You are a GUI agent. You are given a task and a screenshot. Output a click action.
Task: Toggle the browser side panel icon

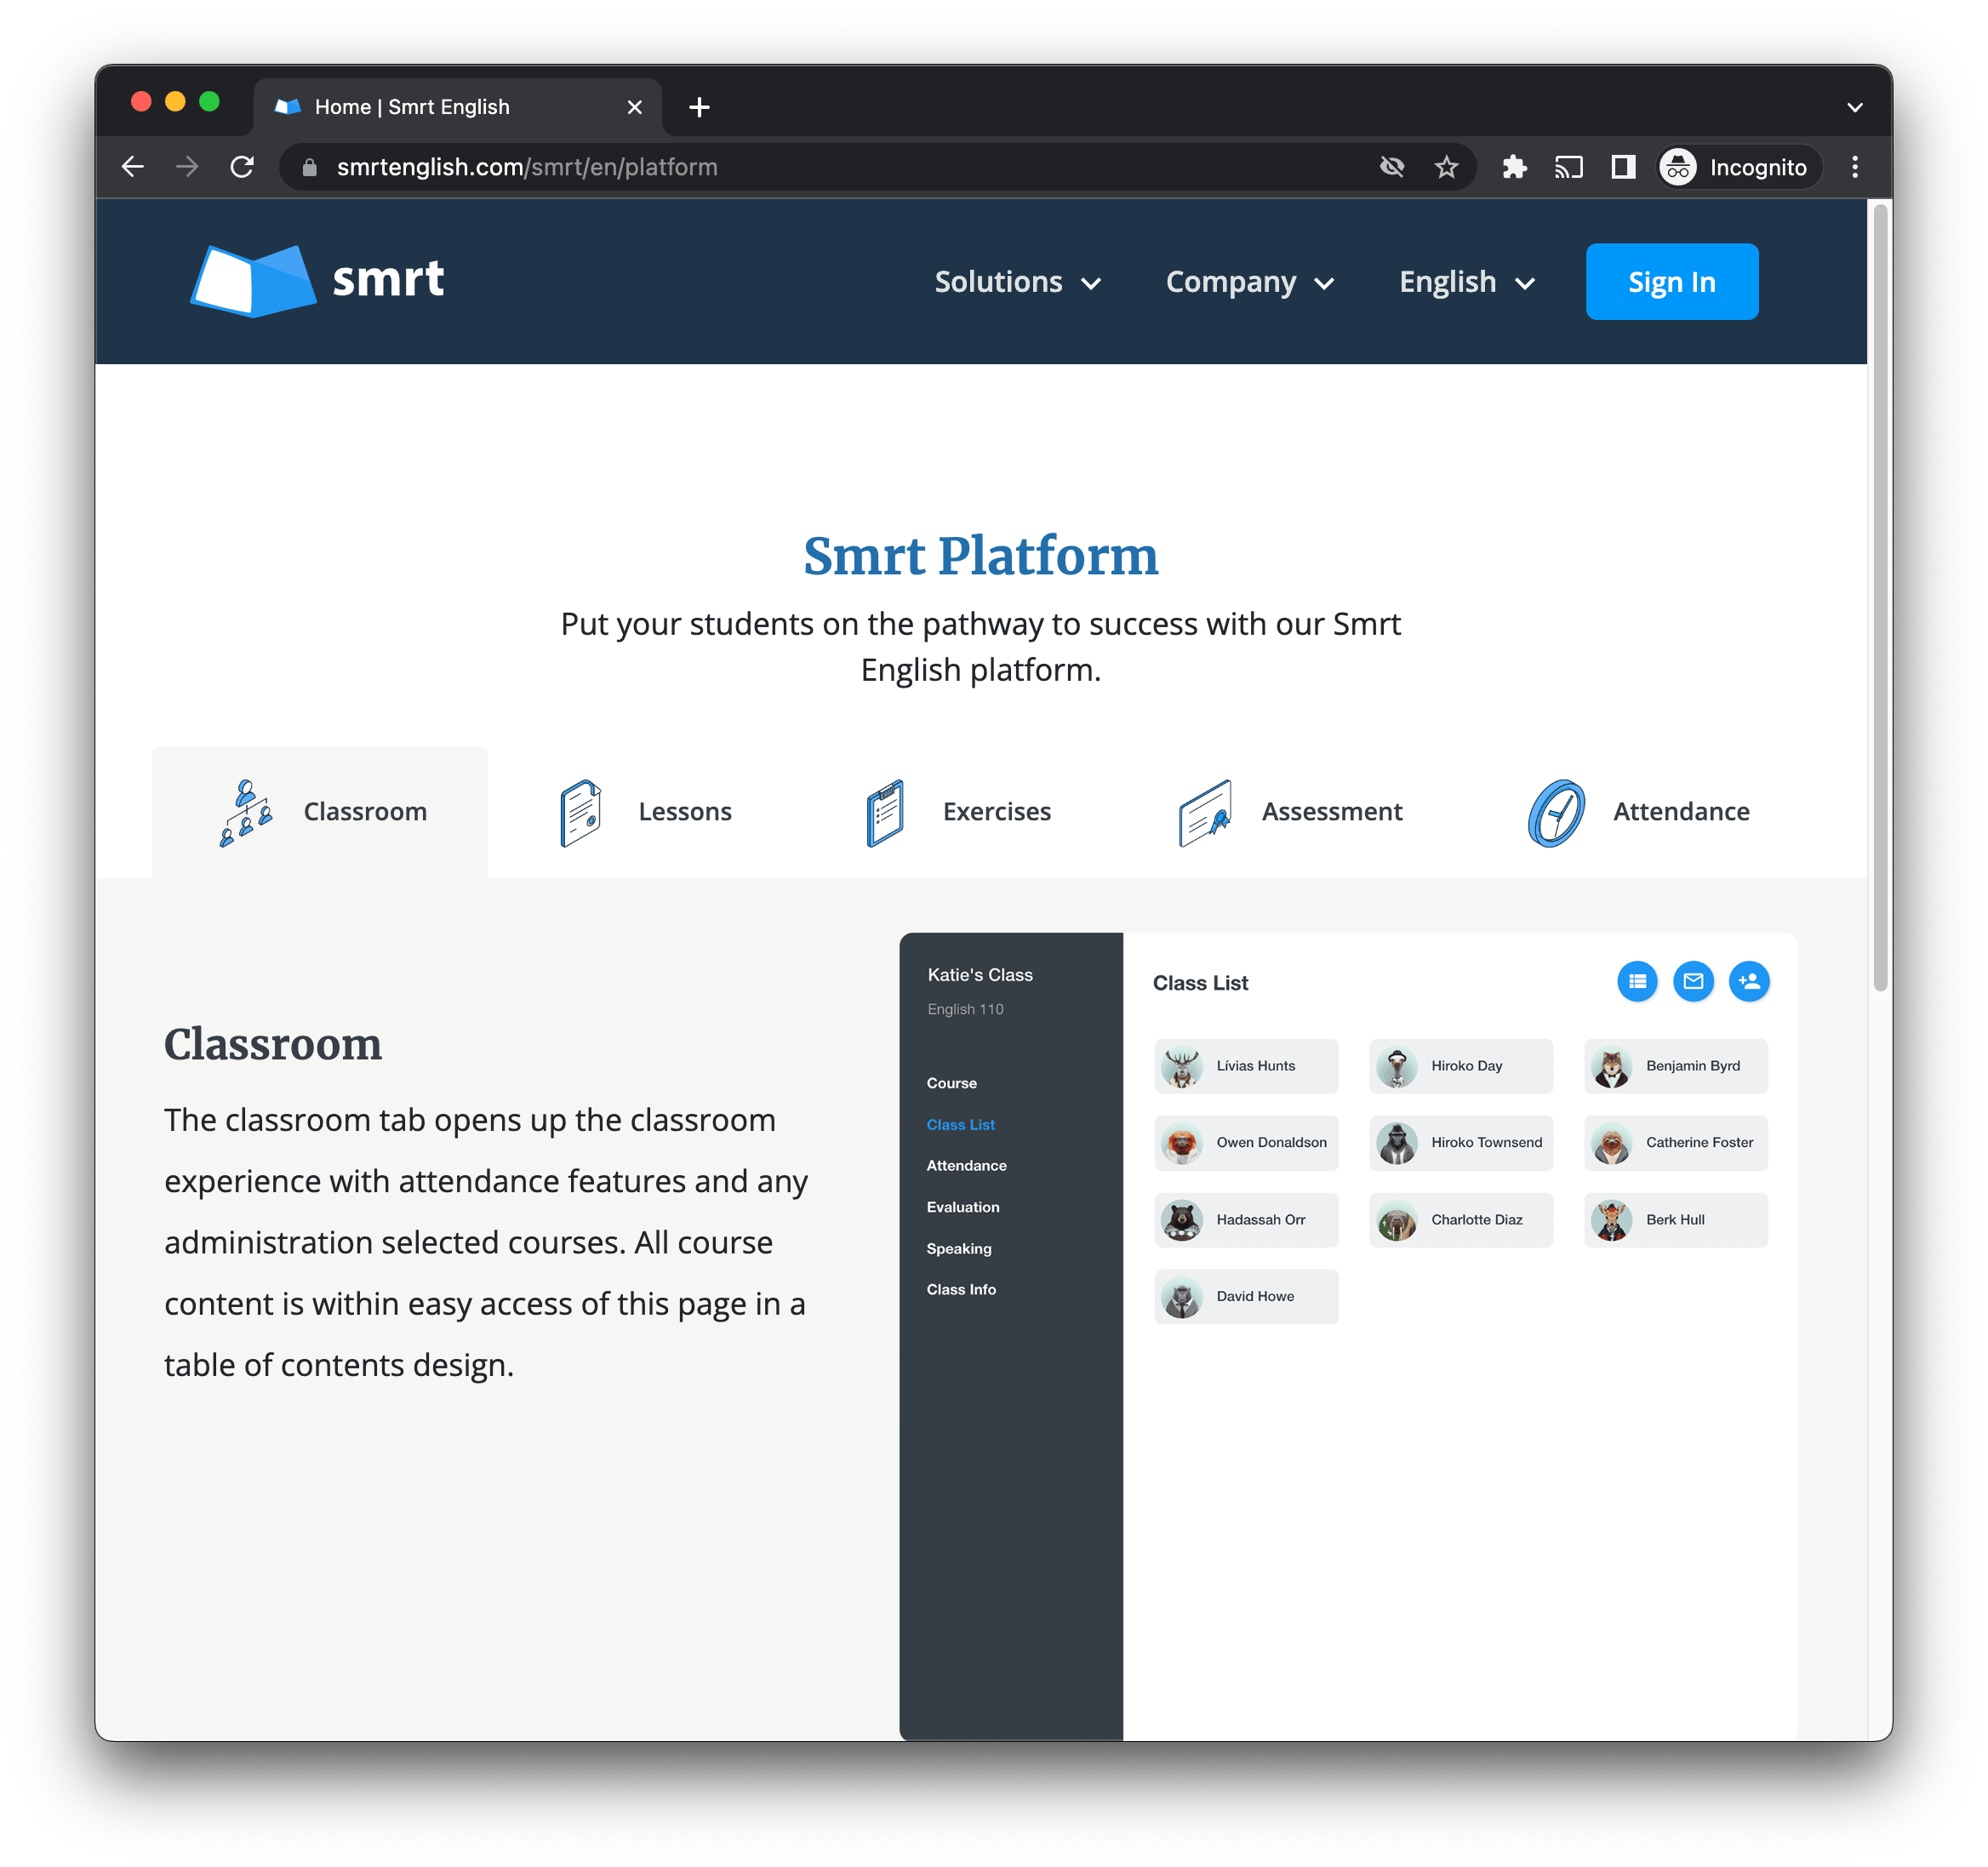(x=1622, y=167)
